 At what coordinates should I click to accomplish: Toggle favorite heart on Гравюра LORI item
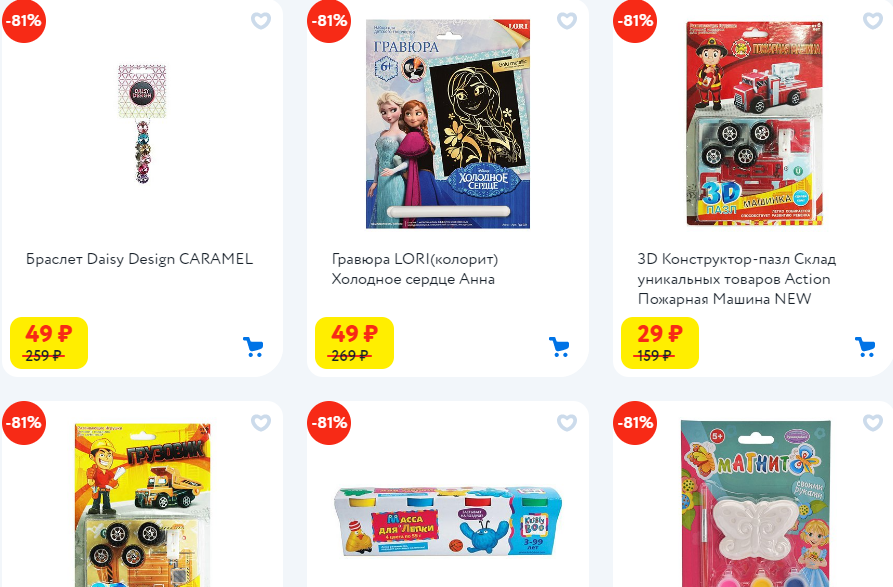567,21
